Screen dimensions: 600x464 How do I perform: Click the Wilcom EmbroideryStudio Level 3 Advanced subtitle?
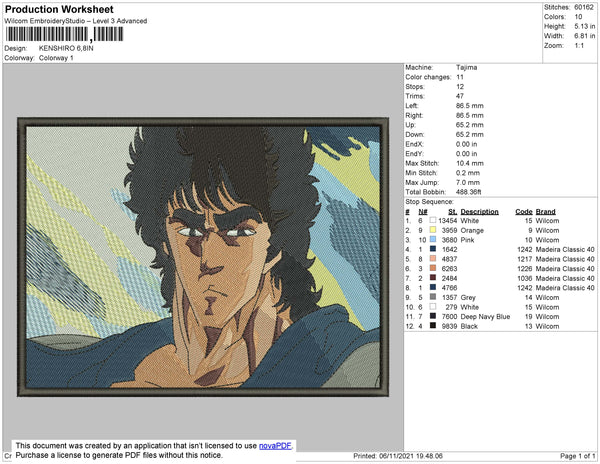tap(76, 21)
